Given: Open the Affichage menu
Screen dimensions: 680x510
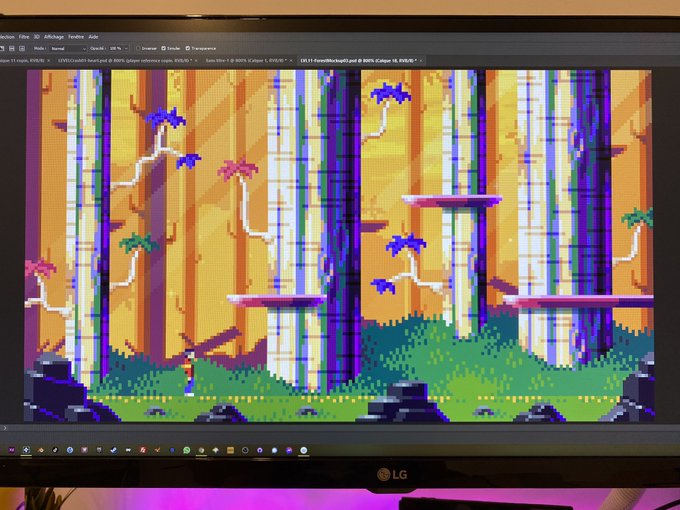Looking at the screenshot, I should pyautogui.click(x=54, y=37).
